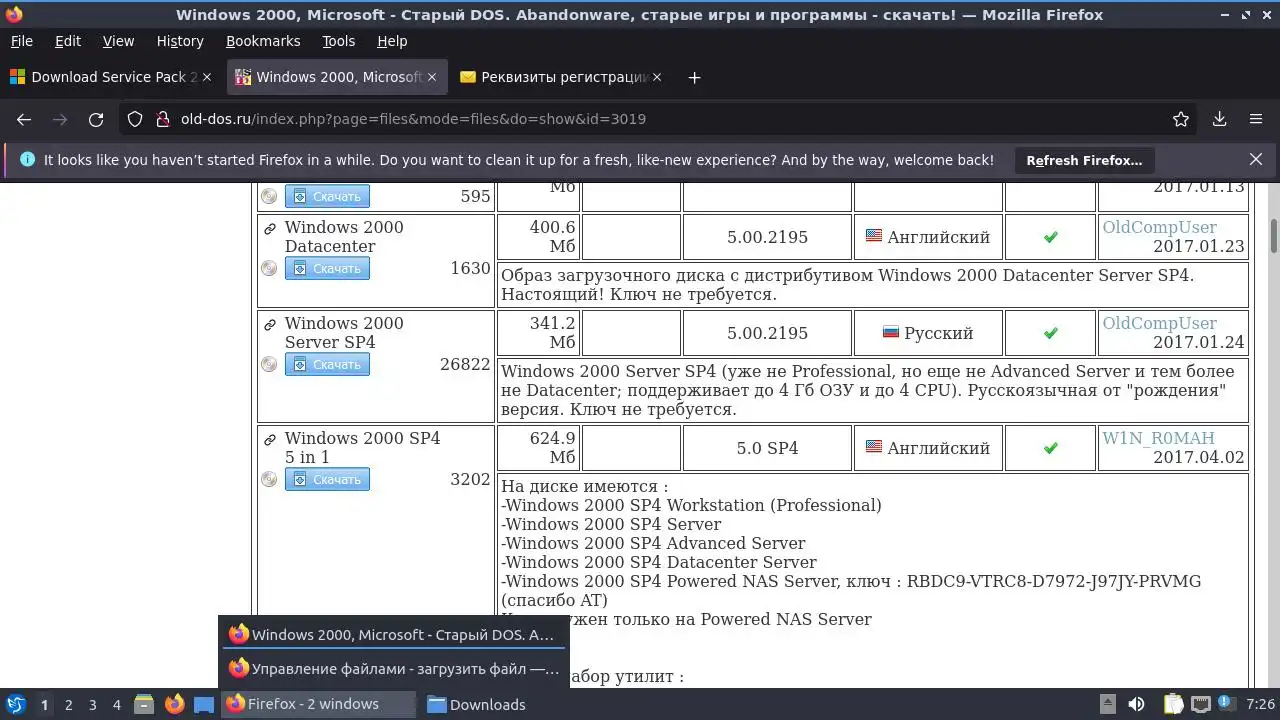Open the History menu
This screenshot has width=1280, height=720.
pyautogui.click(x=180, y=41)
